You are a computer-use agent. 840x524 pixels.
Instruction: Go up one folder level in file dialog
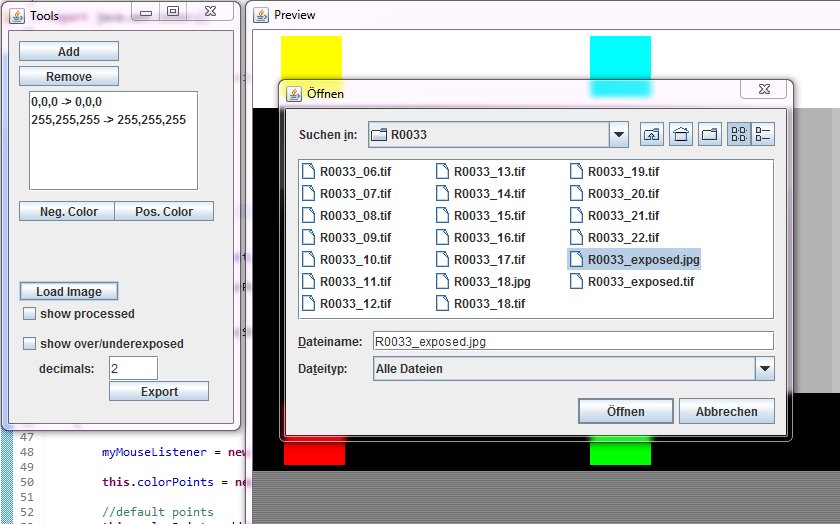[x=652, y=134]
